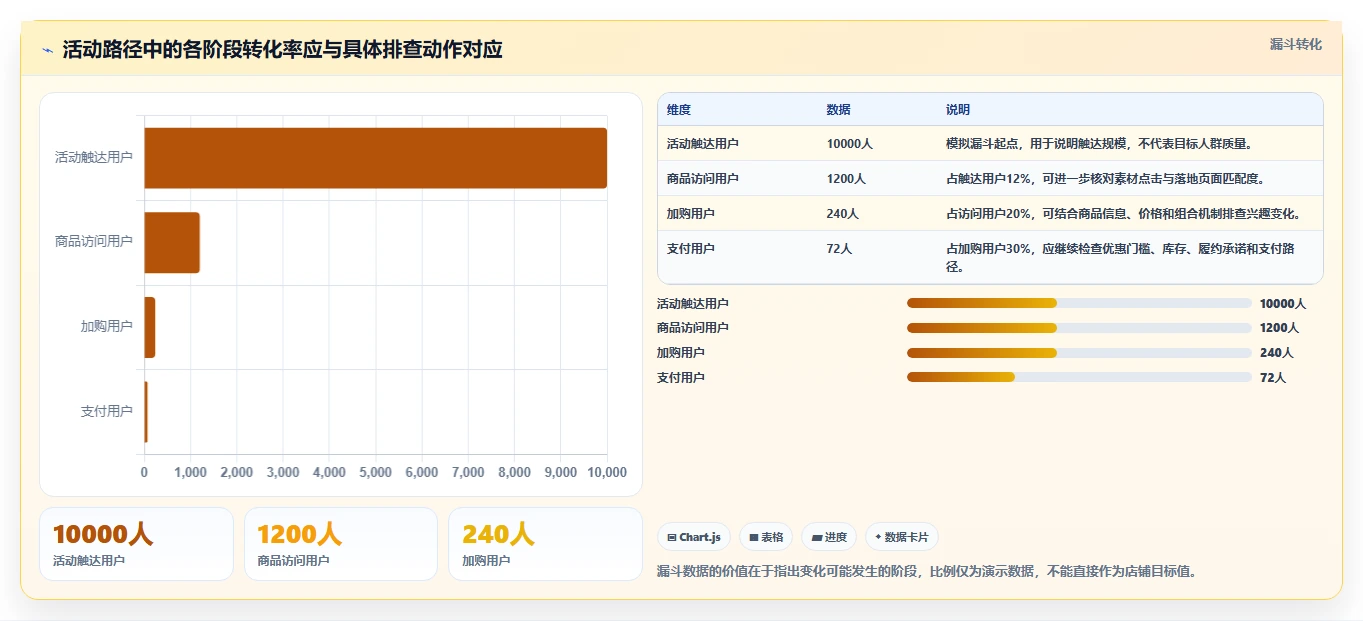Viewport: 1363px width, 621px height.
Task: Click the 加购用户 y-axis label of the chart
Action: pyautogui.click(x=107, y=327)
